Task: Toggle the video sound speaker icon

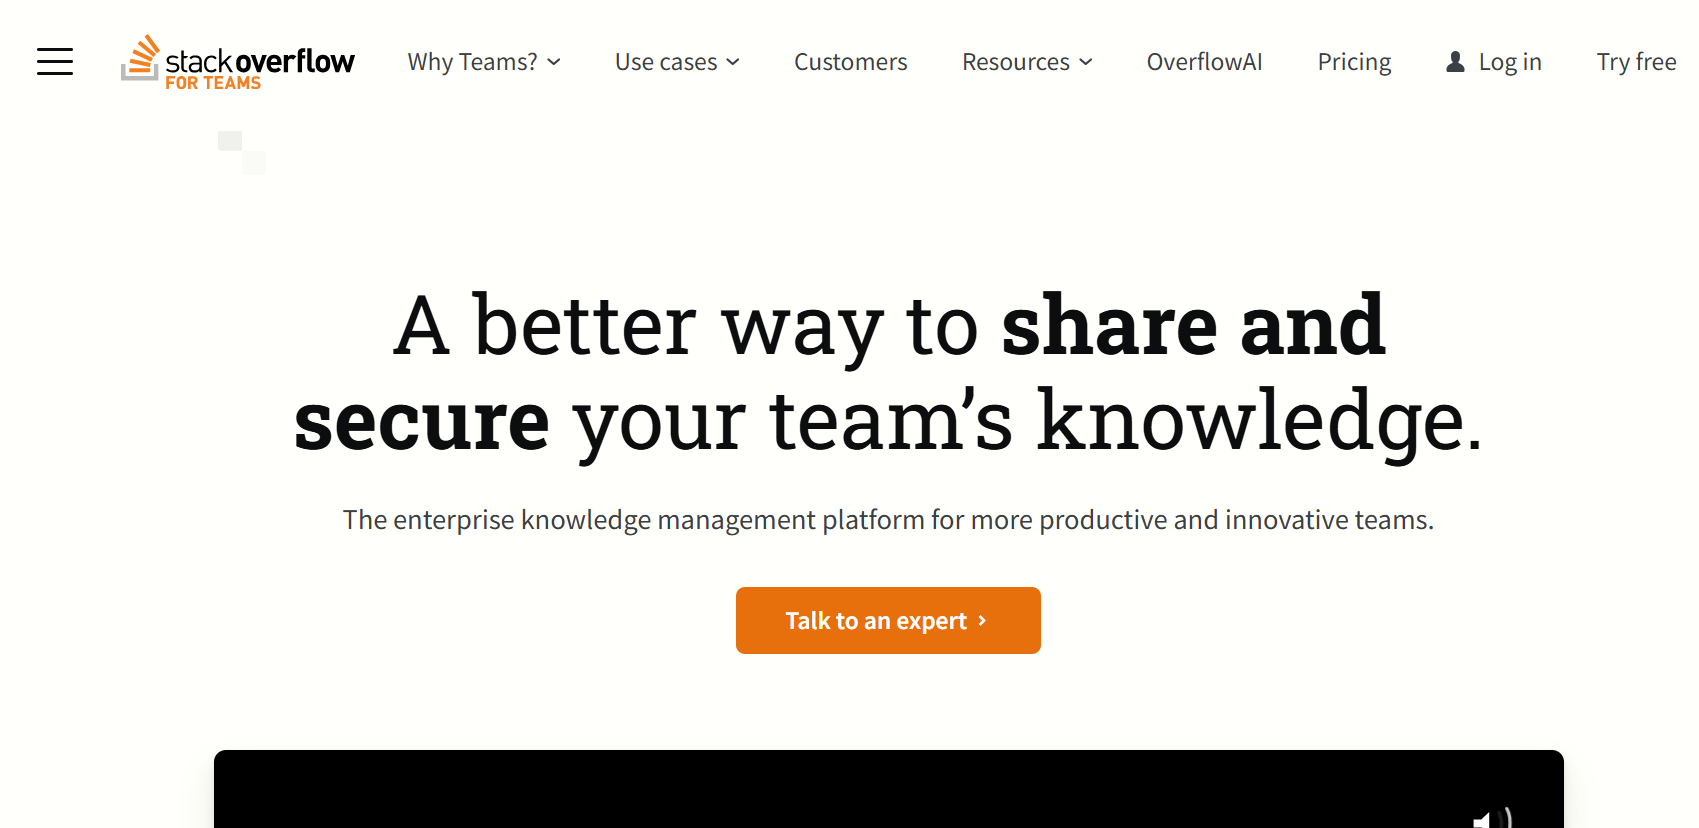Action: [1491, 819]
